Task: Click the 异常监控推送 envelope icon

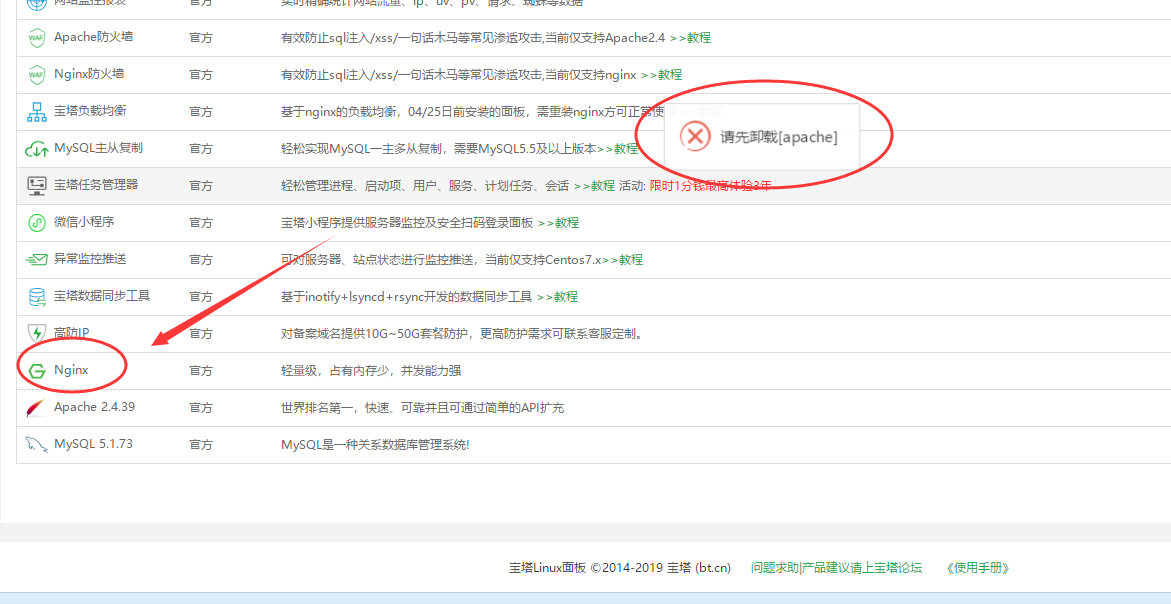Action: [37, 260]
